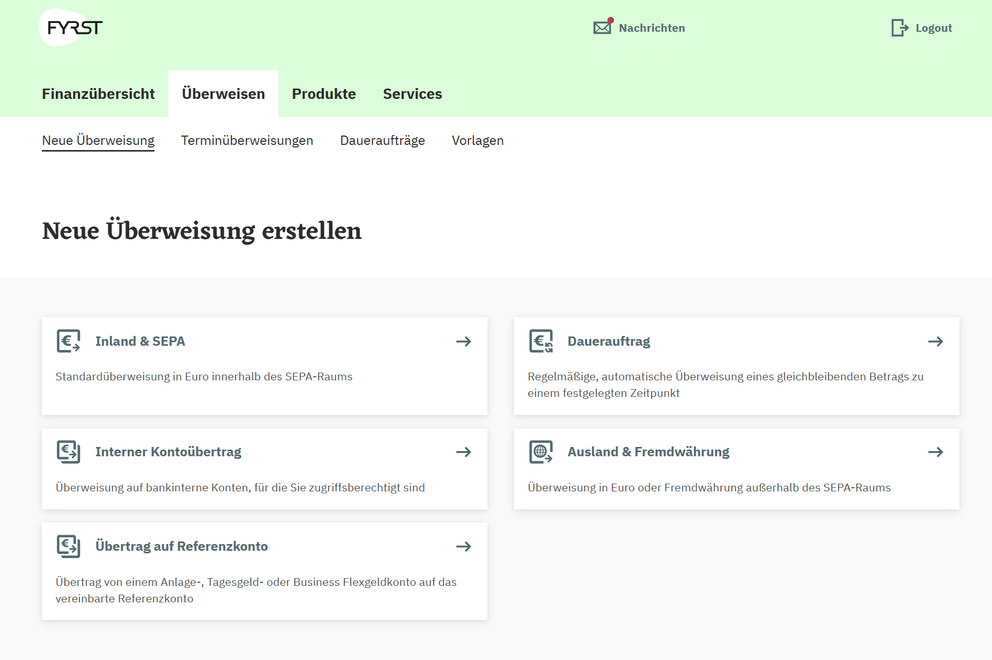Click the Übertrag auf Referenzkonto icon
The width and height of the screenshot is (992, 660).
[x=68, y=546]
